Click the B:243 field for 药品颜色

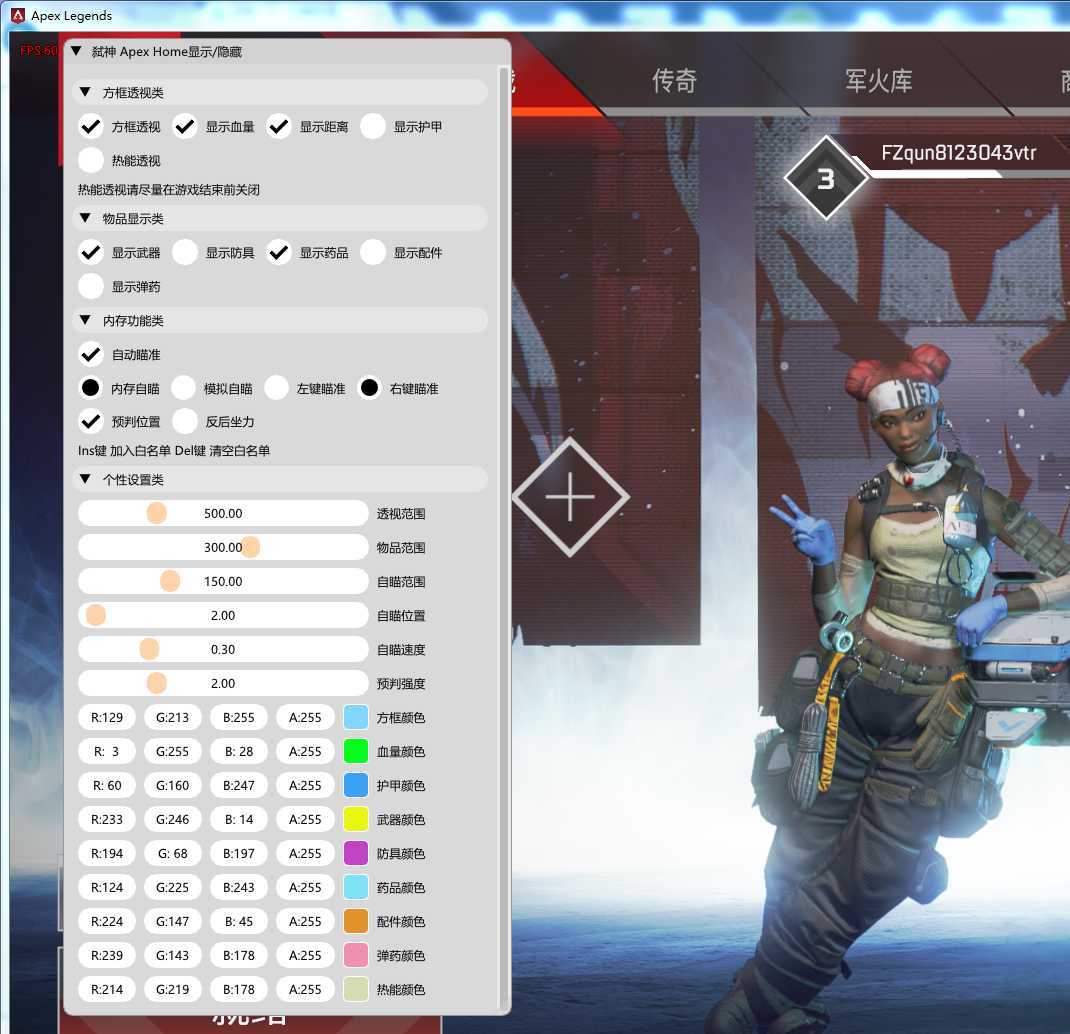(x=239, y=887)
